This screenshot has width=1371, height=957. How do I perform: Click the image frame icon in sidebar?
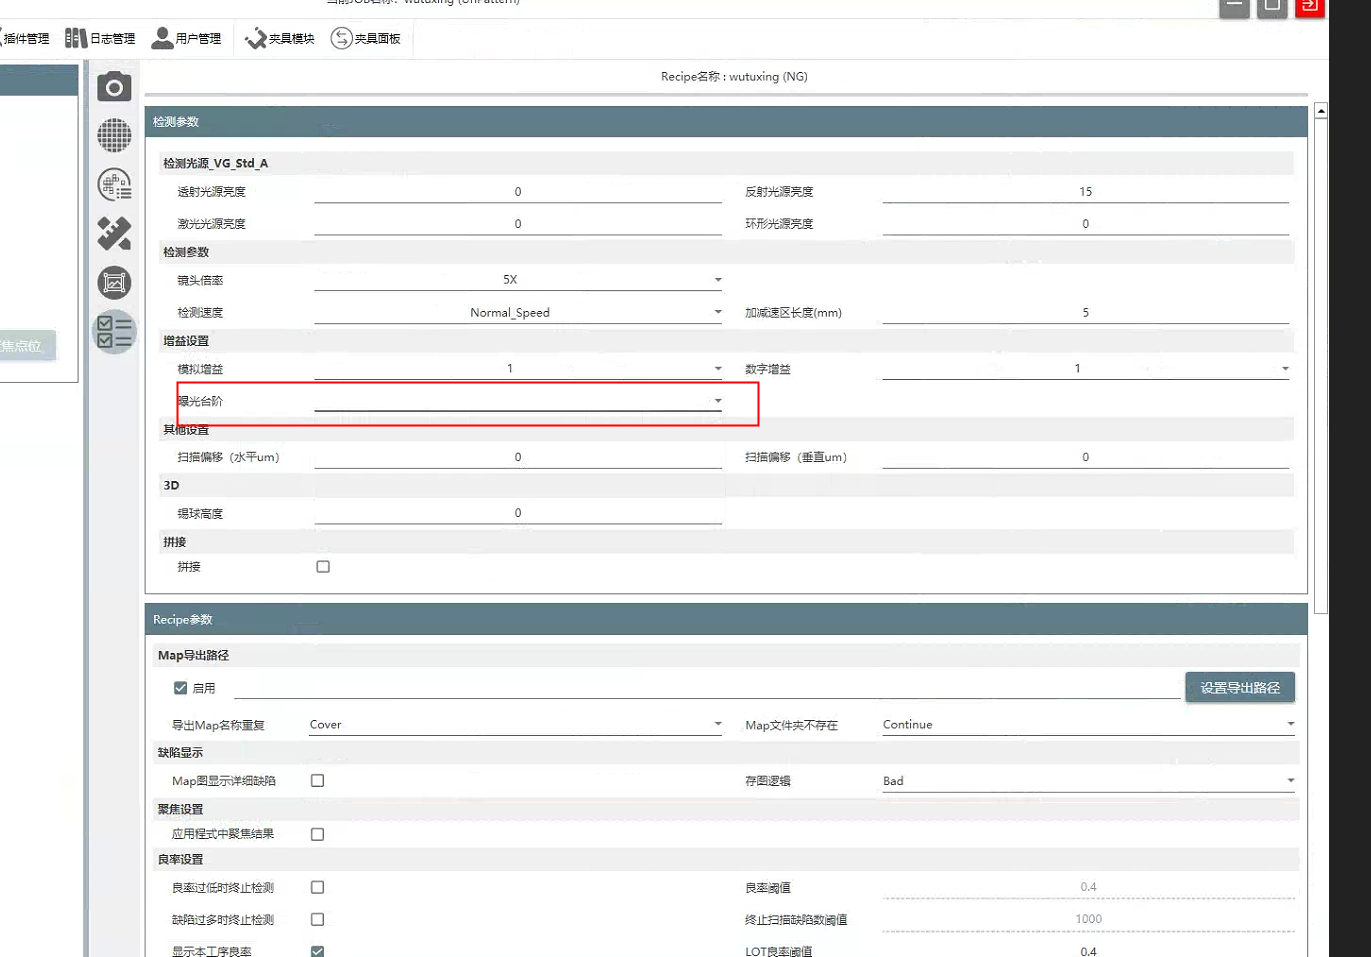(x=114, y=283)
